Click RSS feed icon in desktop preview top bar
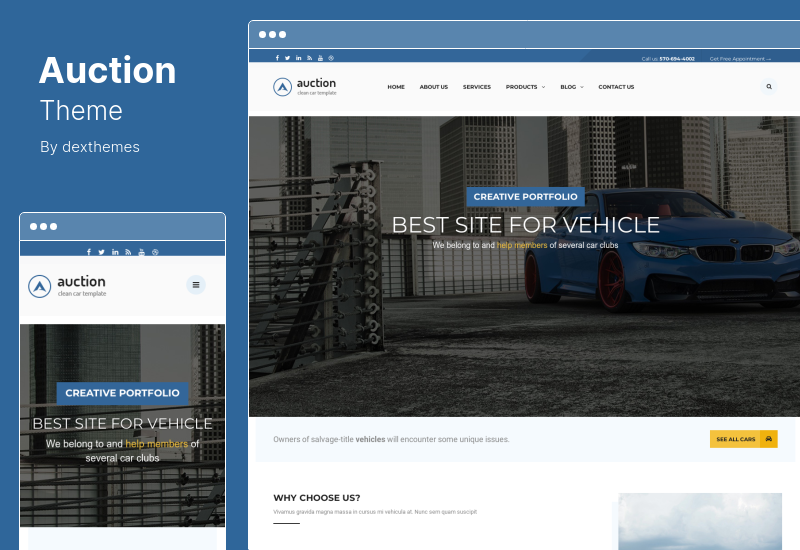This screenshot has height=550, width=800. (x=309, y=58)
